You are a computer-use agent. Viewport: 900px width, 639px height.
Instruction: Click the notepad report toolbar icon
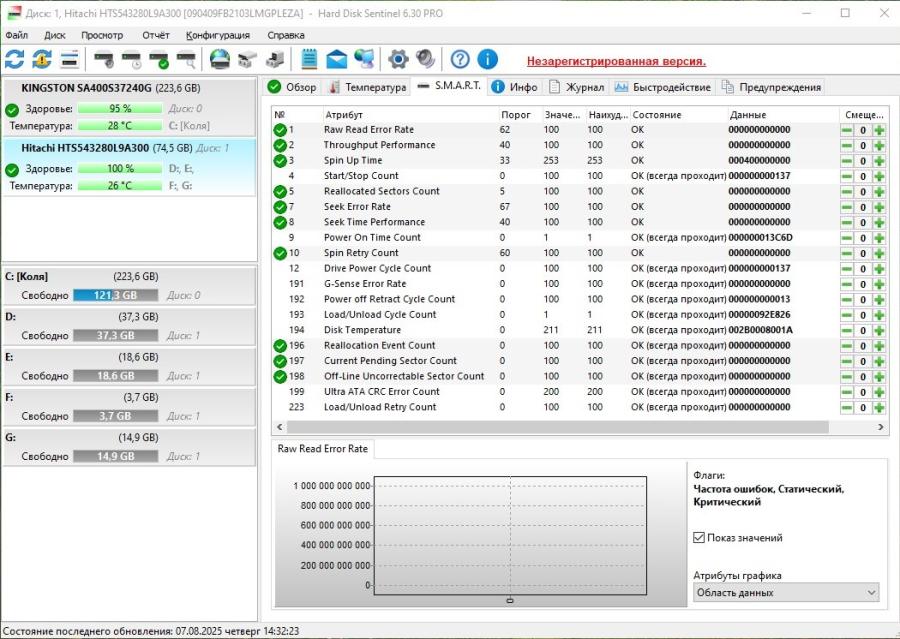[309, 59]
